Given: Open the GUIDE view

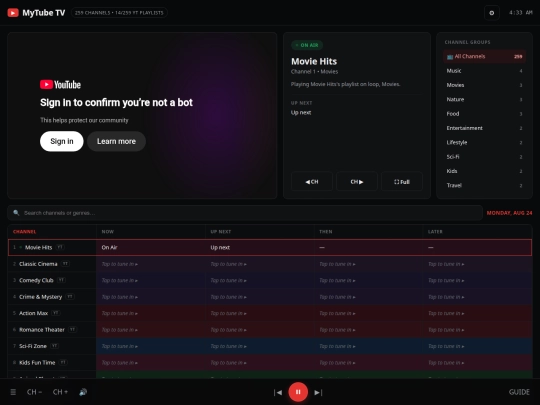Looking at the screenshot, I should point(519,392).
